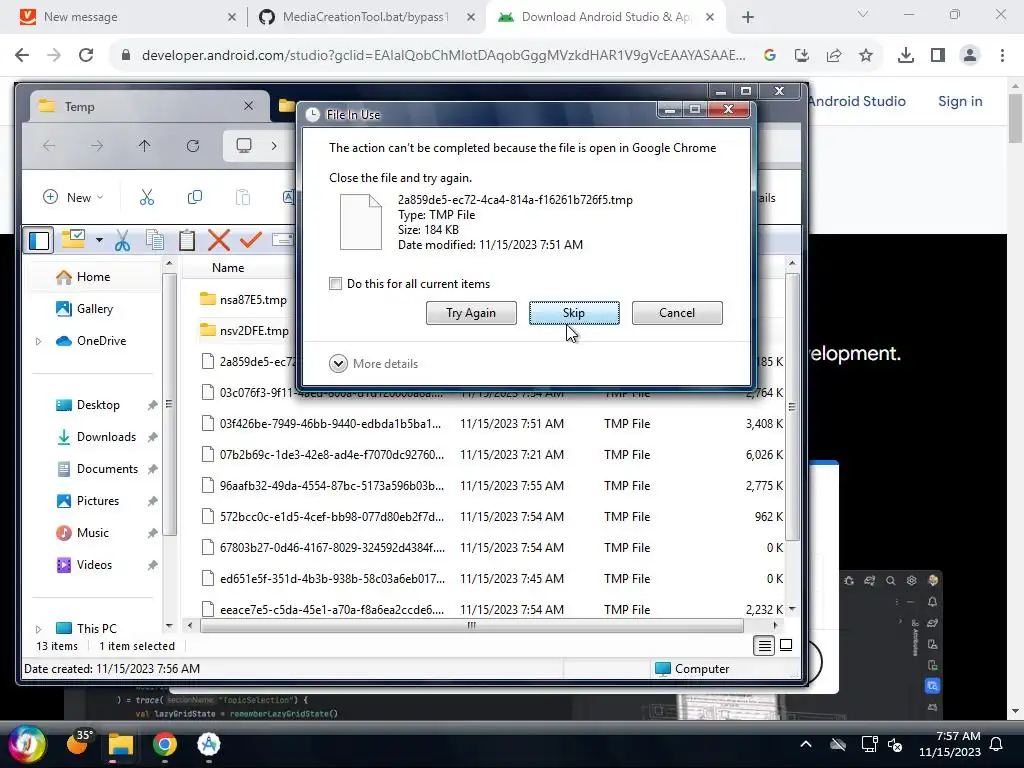Click the Copy pages icon in lower toolbar
The image size is (1024, 768).
click(155, 240)
